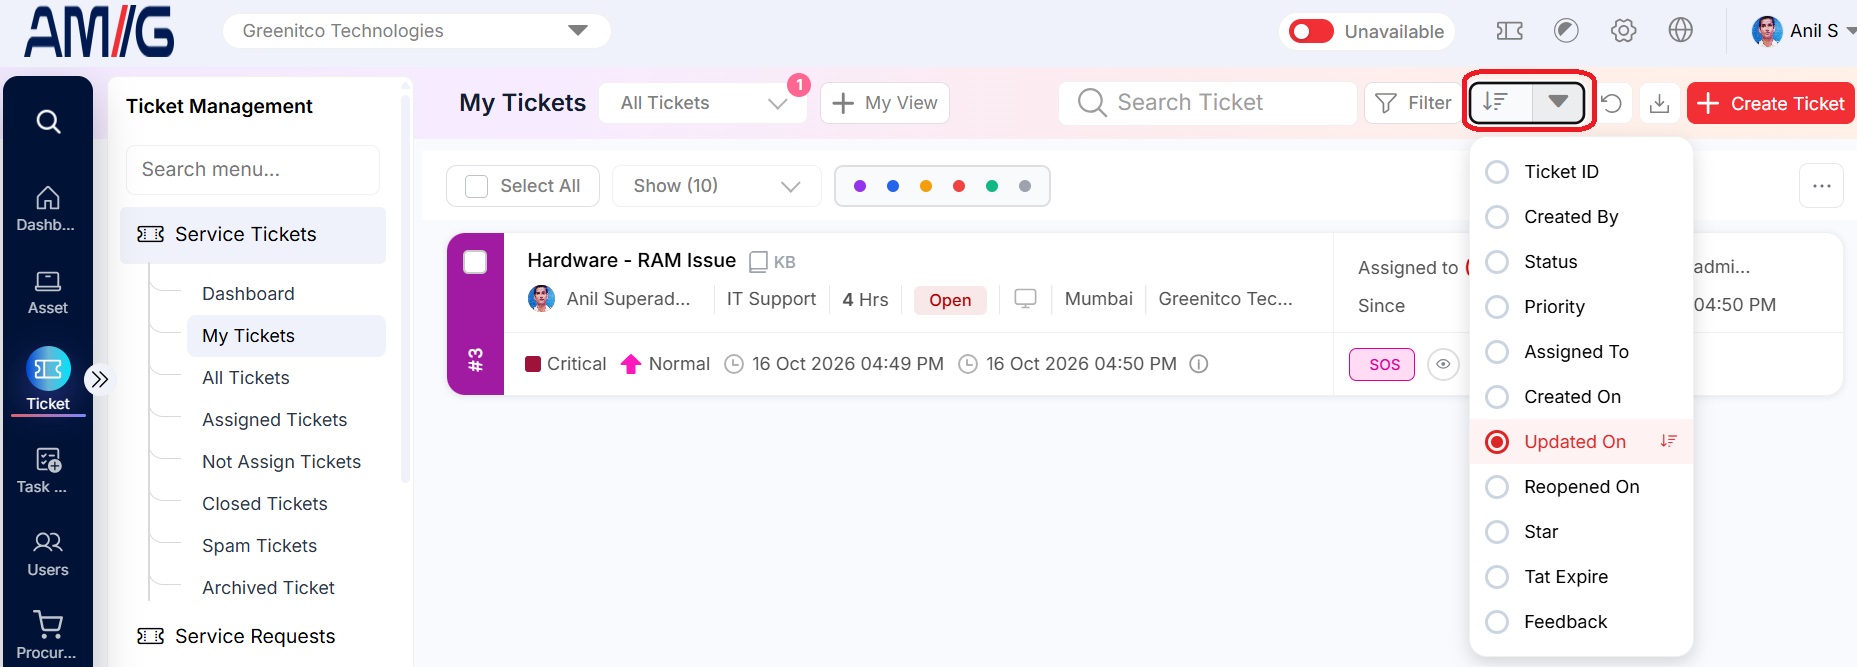Viewport: 1857px width, 667px height.
Task: Toggle the Unavailable status switch
Action: point(1310,31)
